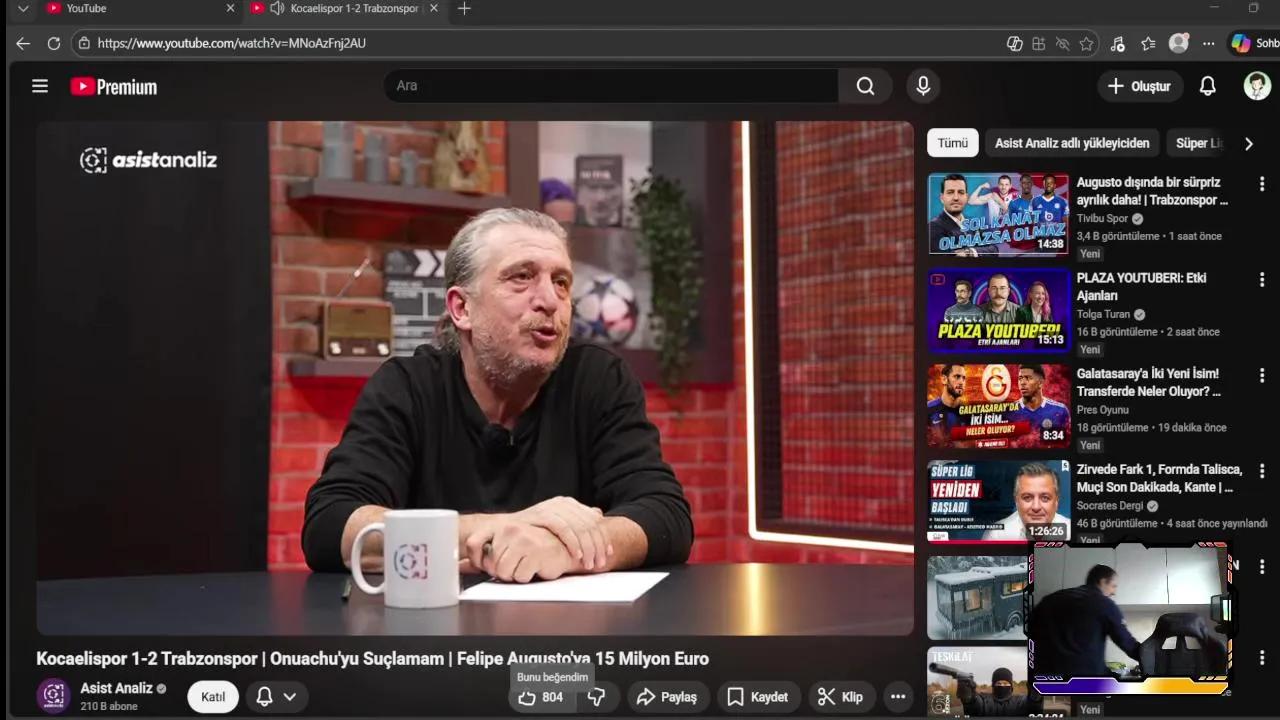Click the Oluştur create button
This screenshot has height=720, width=1280.
1139,86
